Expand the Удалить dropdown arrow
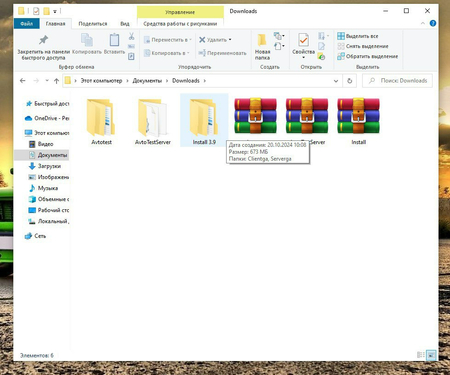The image size is (450, 375). (230, 40)
